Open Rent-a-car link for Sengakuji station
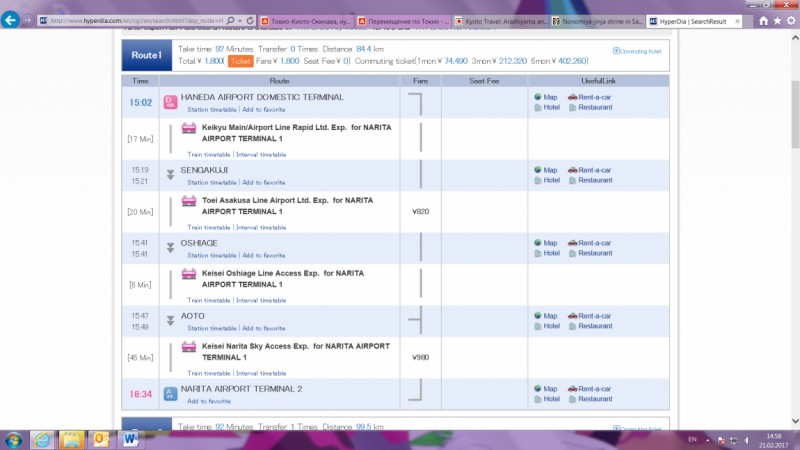This screenshot has width=800, height=450. [595, 170]
